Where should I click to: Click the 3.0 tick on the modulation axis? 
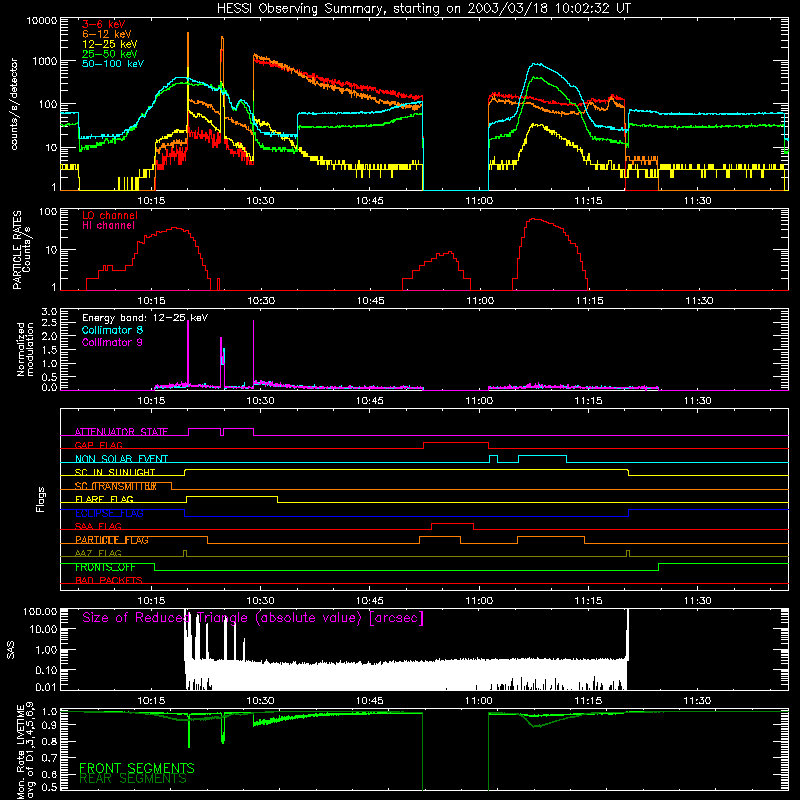point(49,311)
